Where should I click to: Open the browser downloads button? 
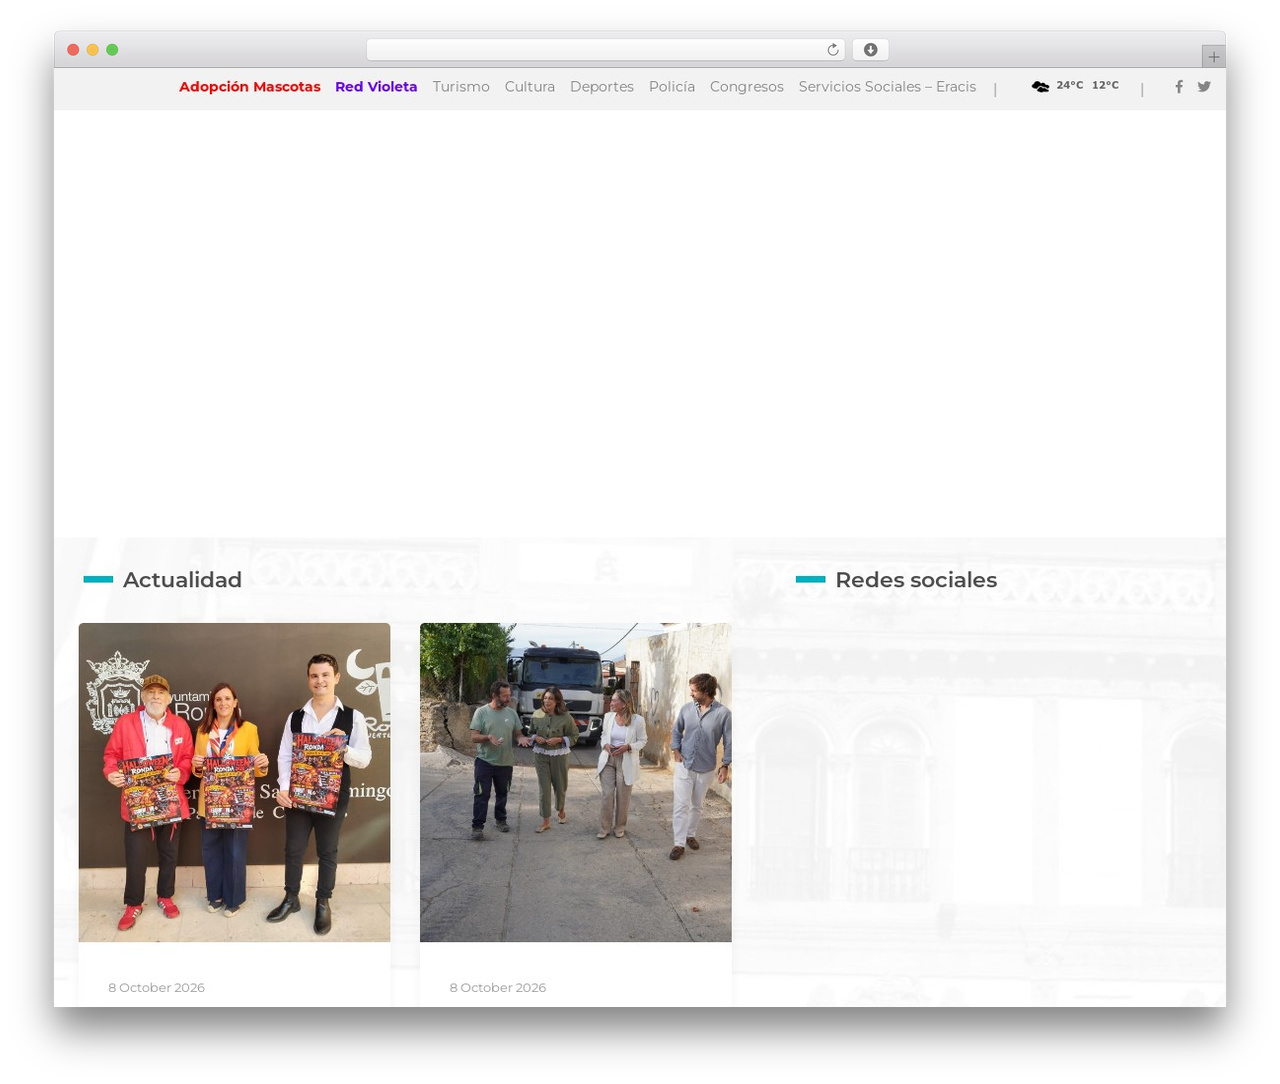871,50
